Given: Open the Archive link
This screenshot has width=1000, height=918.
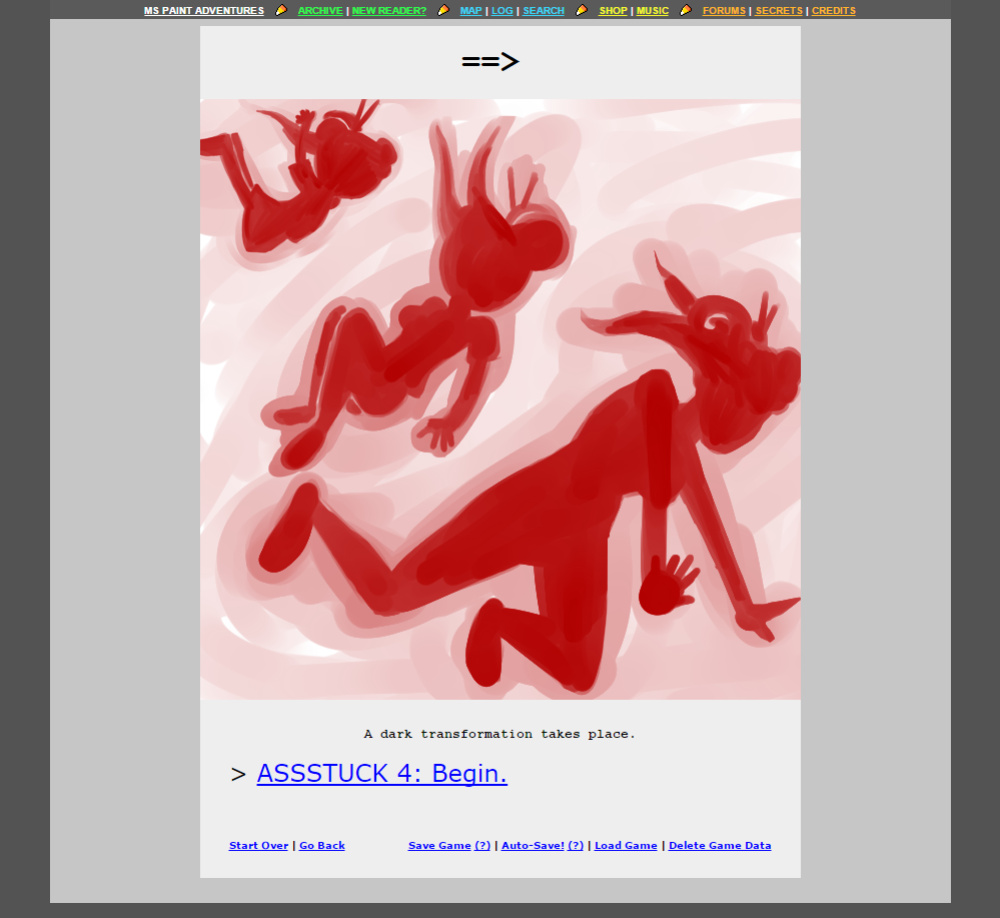Looking at the screenshot, I should tap(320, 11).
